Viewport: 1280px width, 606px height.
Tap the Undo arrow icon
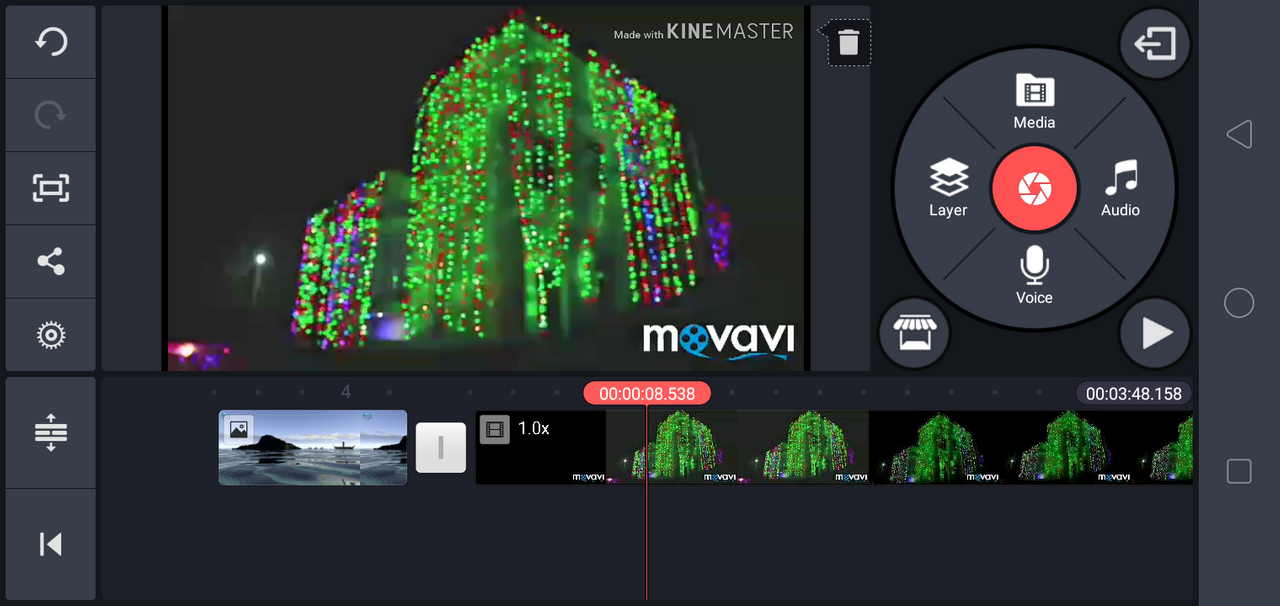pyautogui.click(x=51, y=42)
